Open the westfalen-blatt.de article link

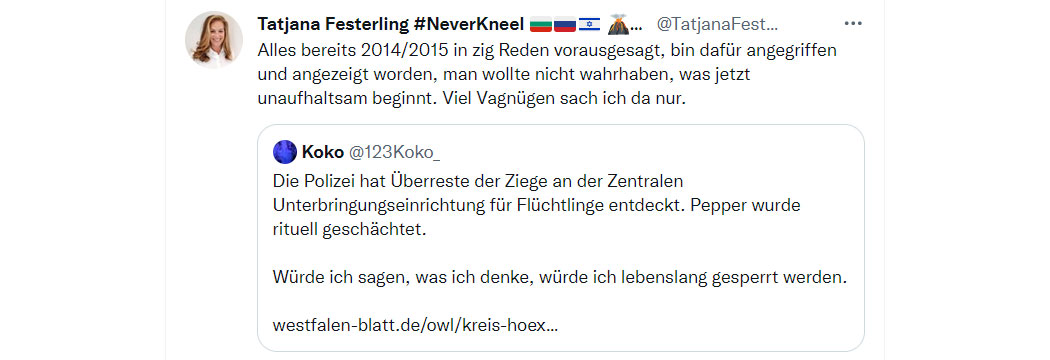click(x=415, y=326)
